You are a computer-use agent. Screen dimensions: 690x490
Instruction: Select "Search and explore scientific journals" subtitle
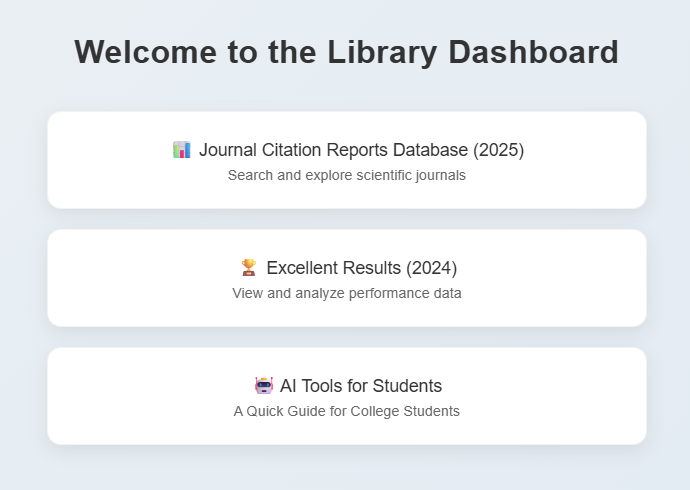(x=347, y=175)
